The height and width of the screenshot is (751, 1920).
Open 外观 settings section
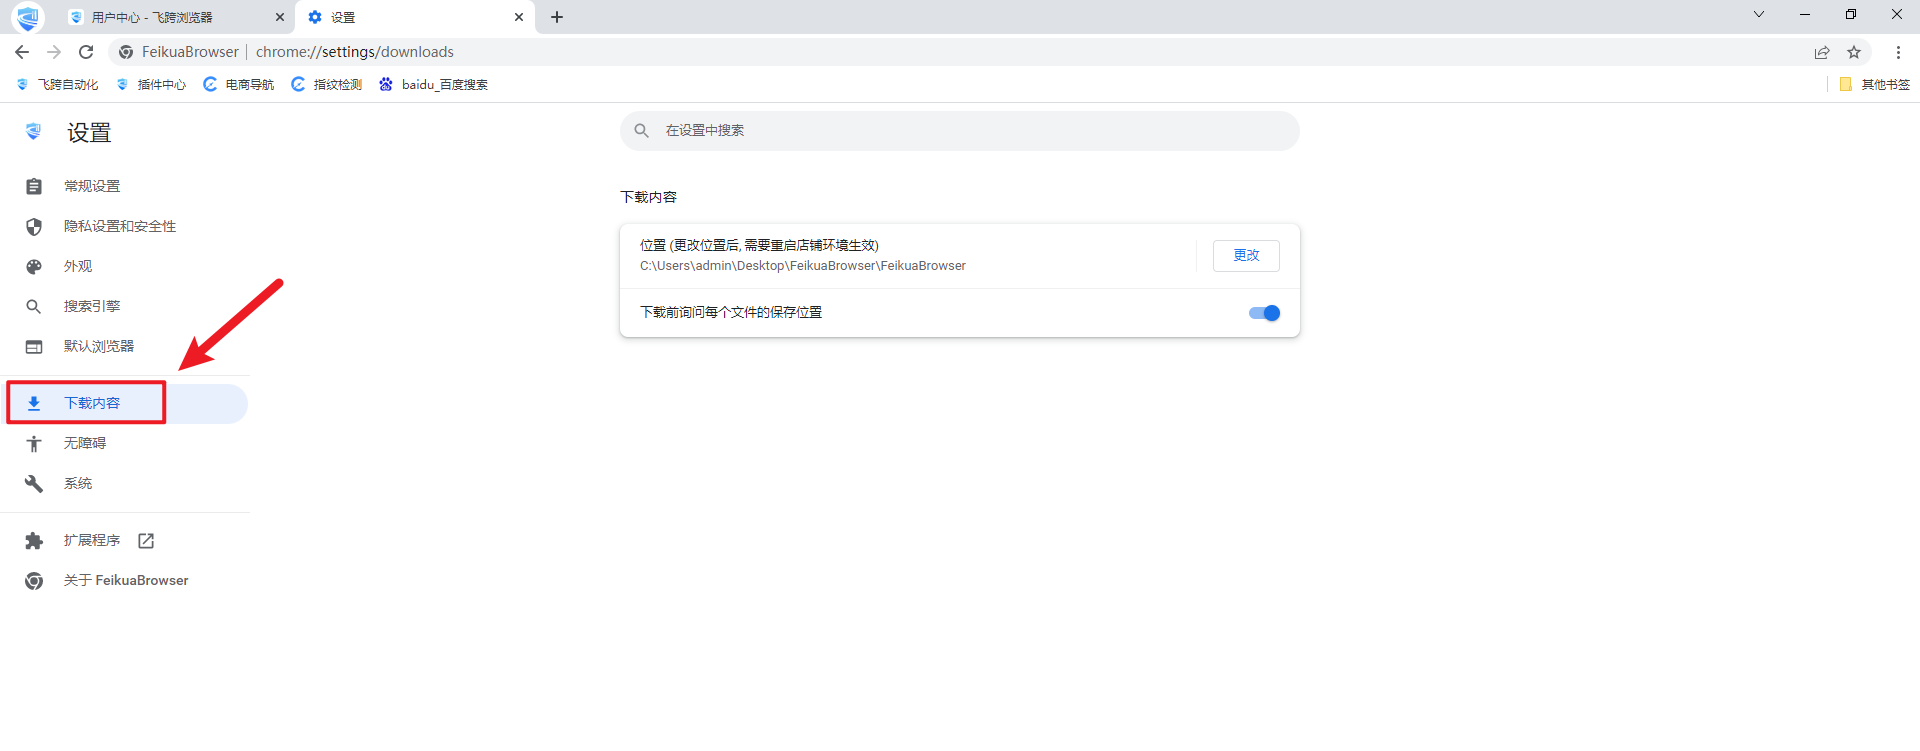[x=78, y=267]
